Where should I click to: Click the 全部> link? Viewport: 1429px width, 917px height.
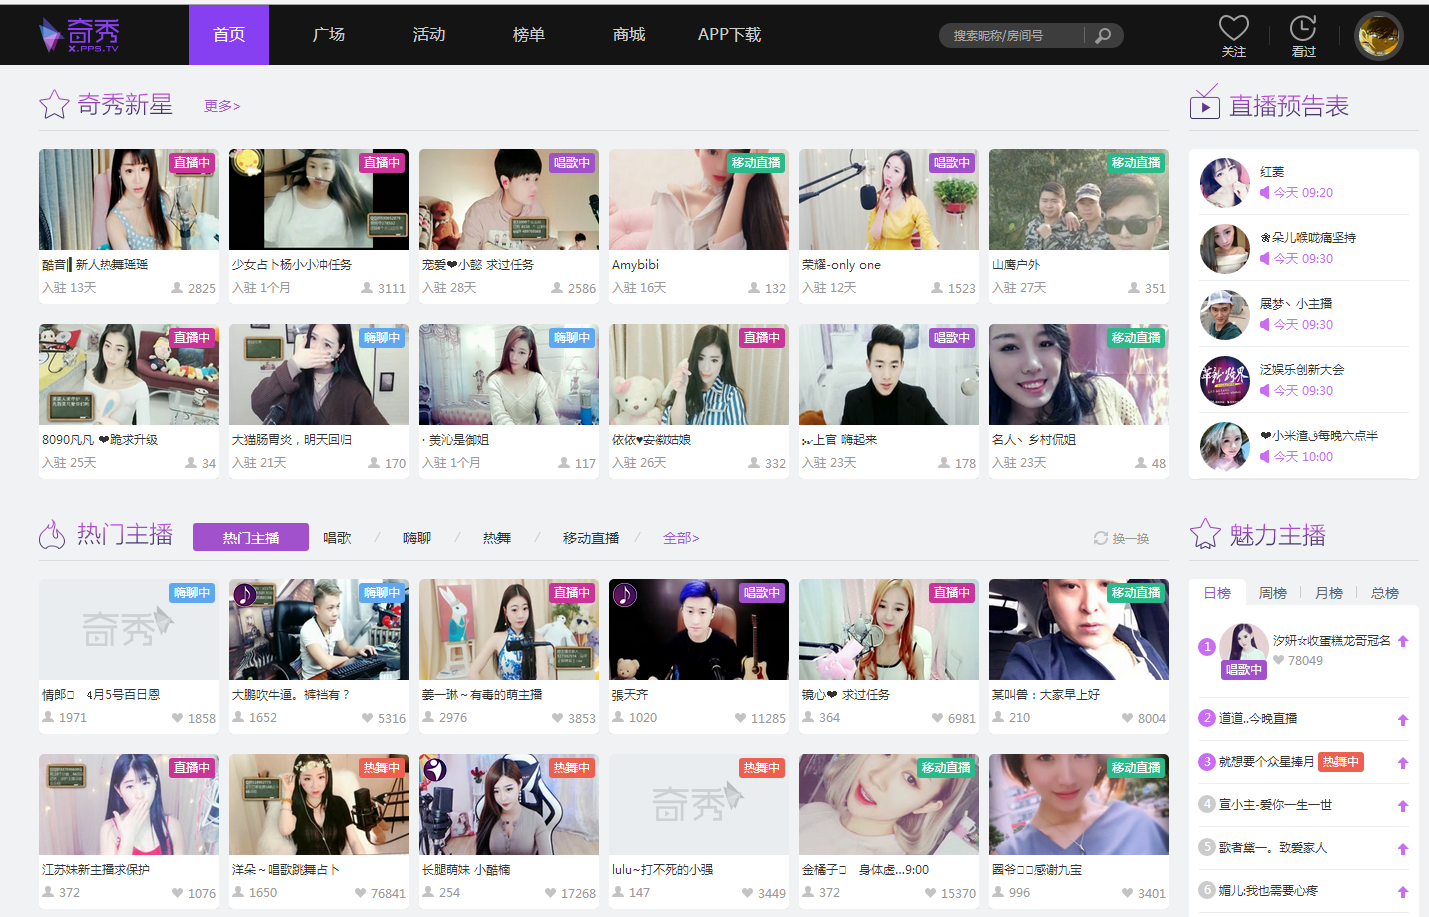coord(681,538)
